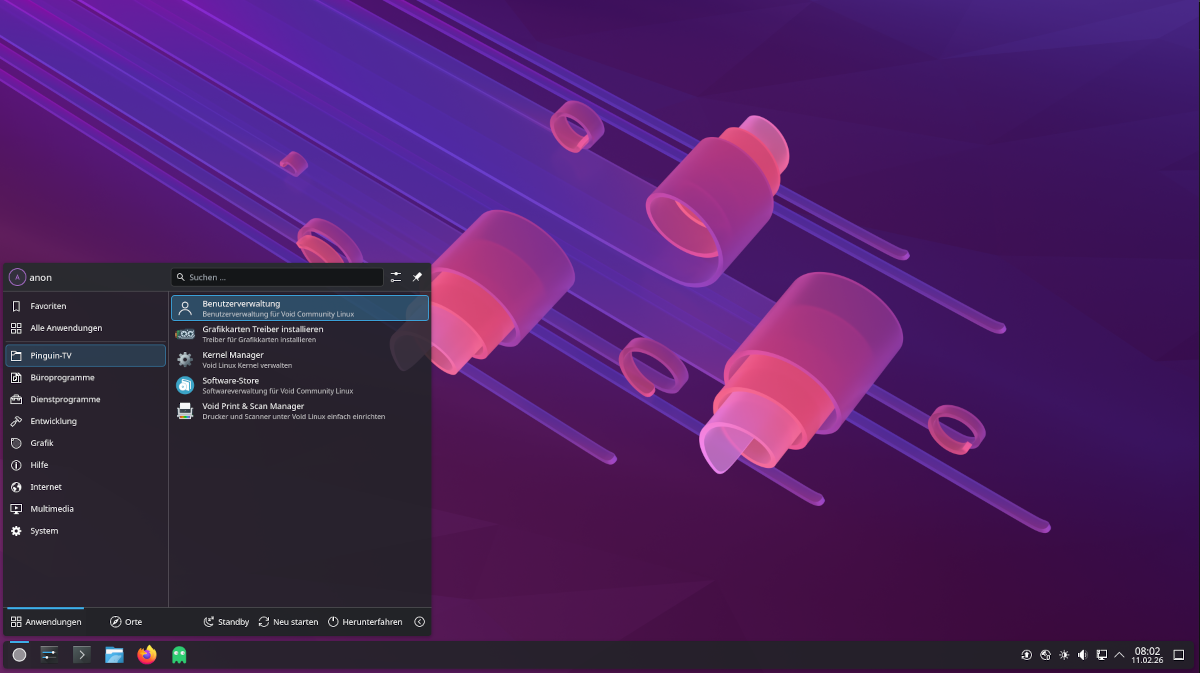This screenshot has width=1200, height=673.
Task: Click the green ghost app icon
Action: click(x=179, y=655)
